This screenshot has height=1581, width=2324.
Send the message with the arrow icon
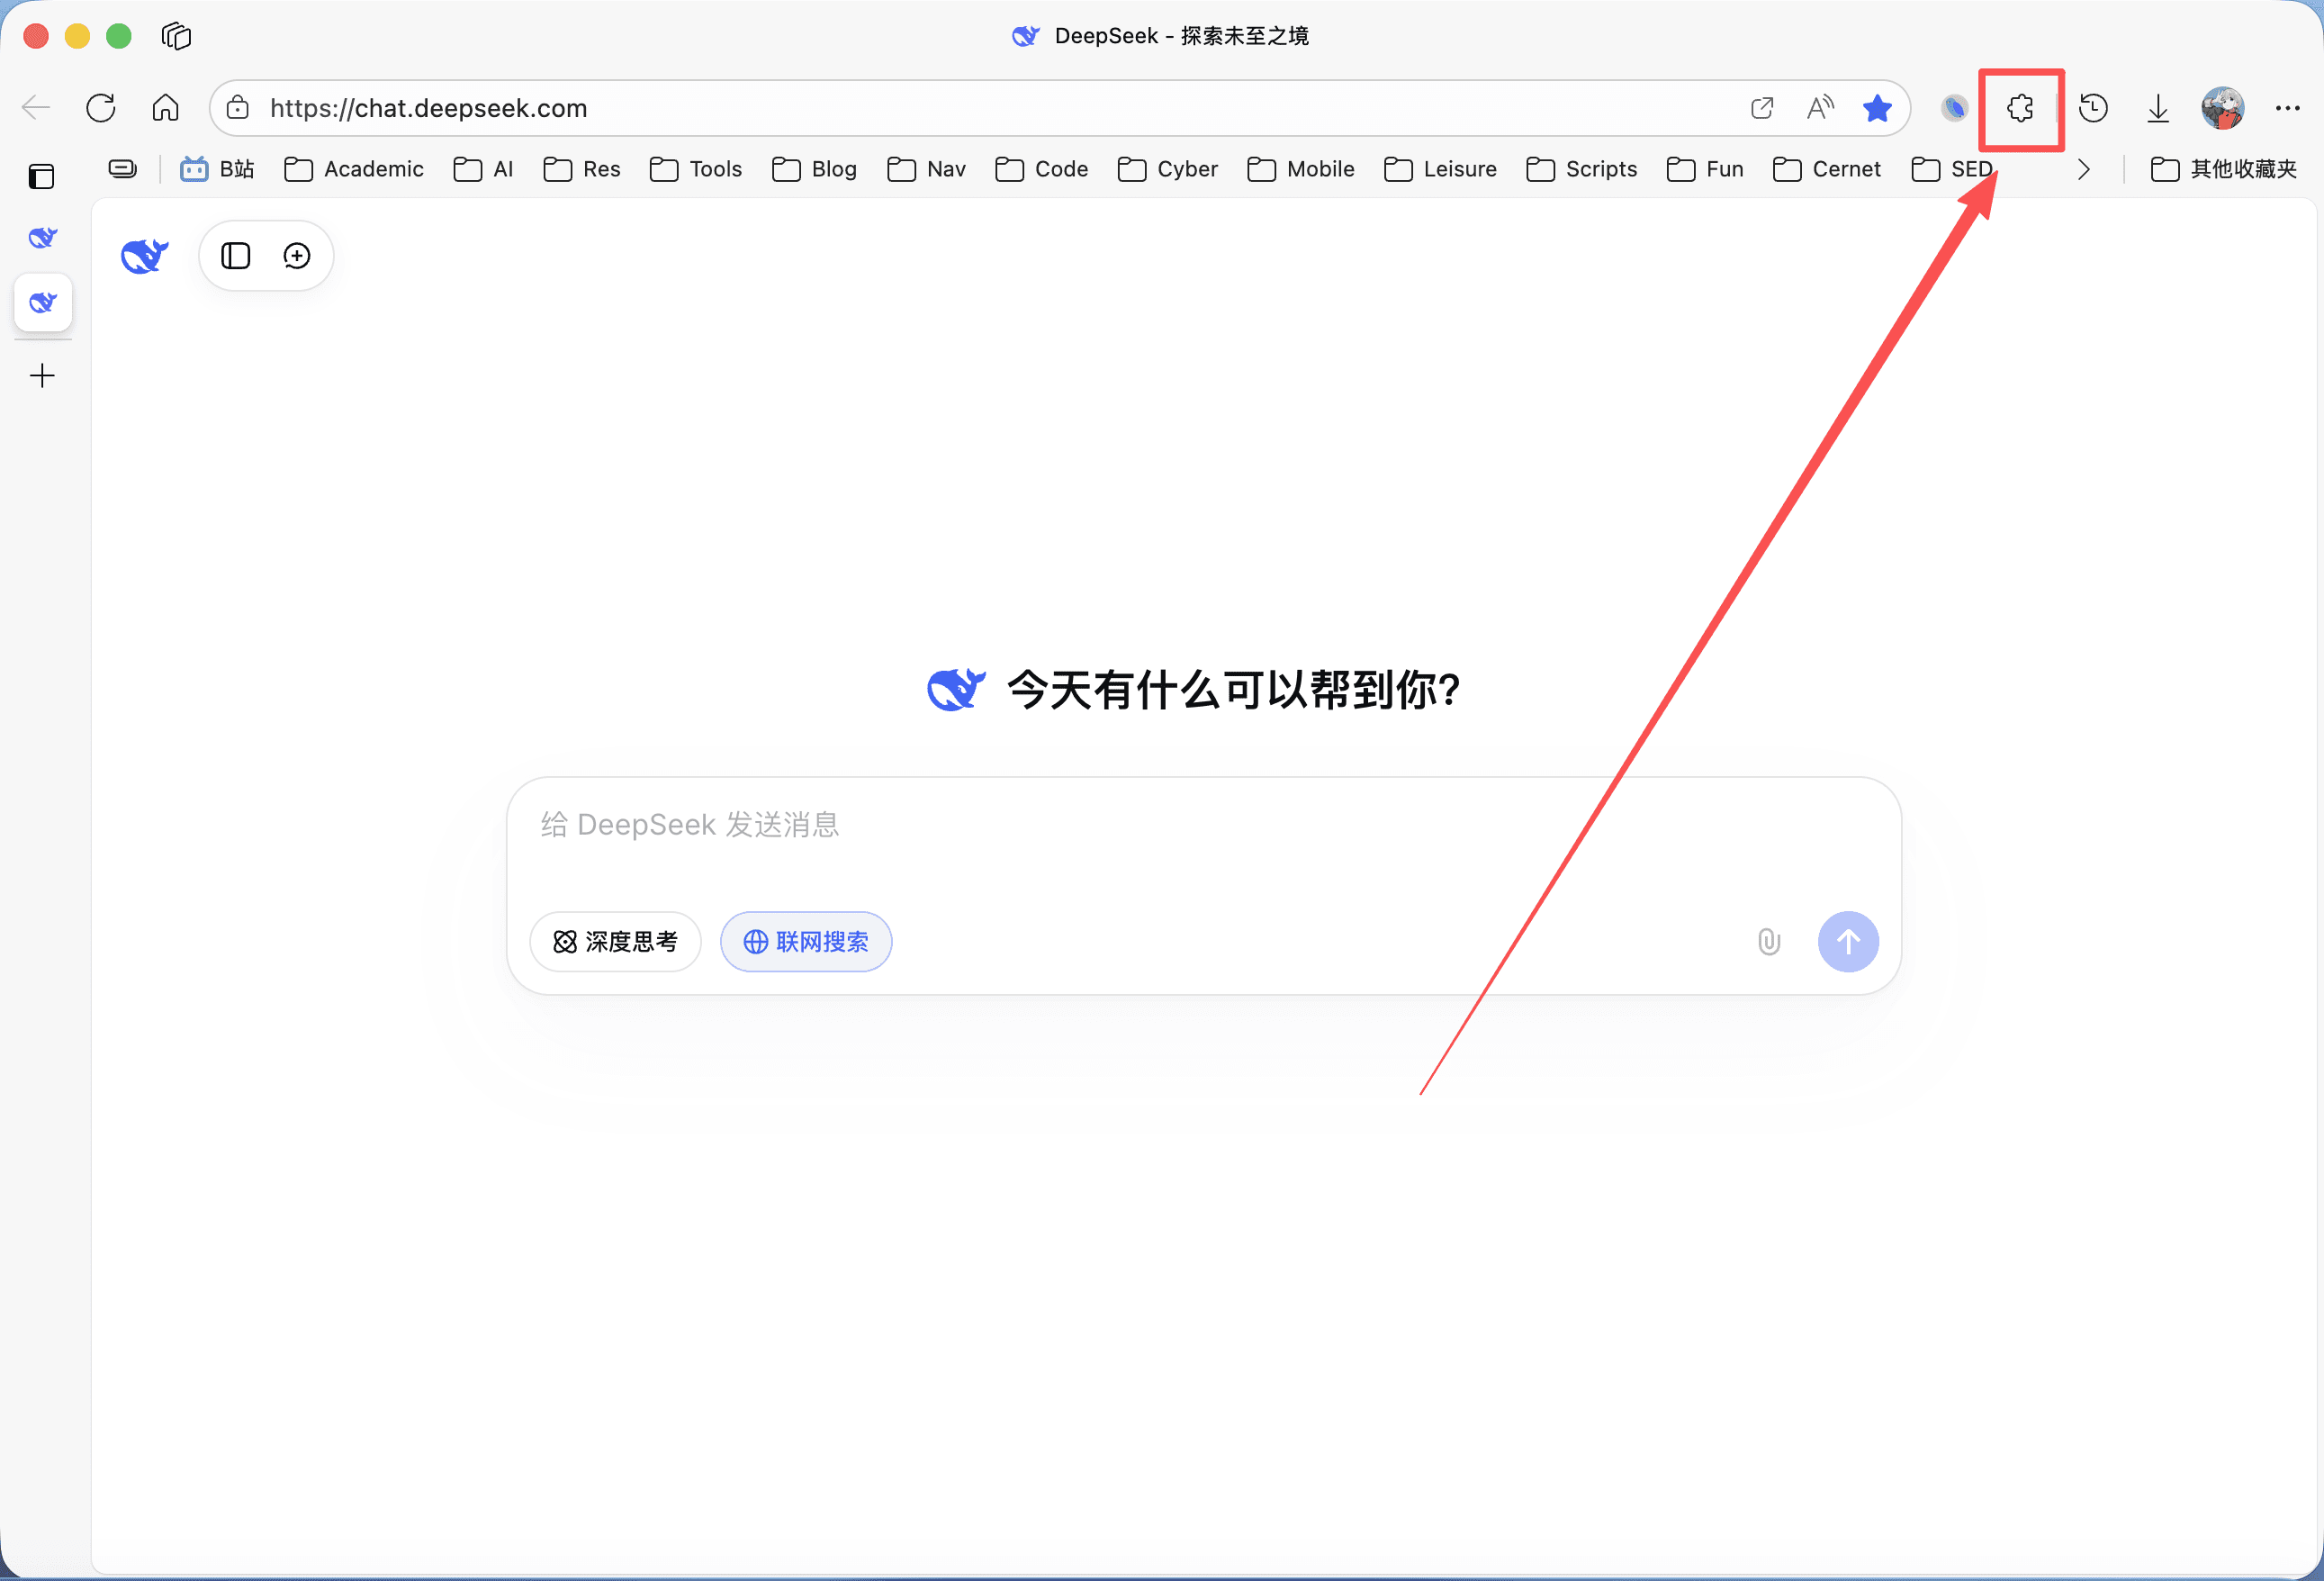(1848, 941)
